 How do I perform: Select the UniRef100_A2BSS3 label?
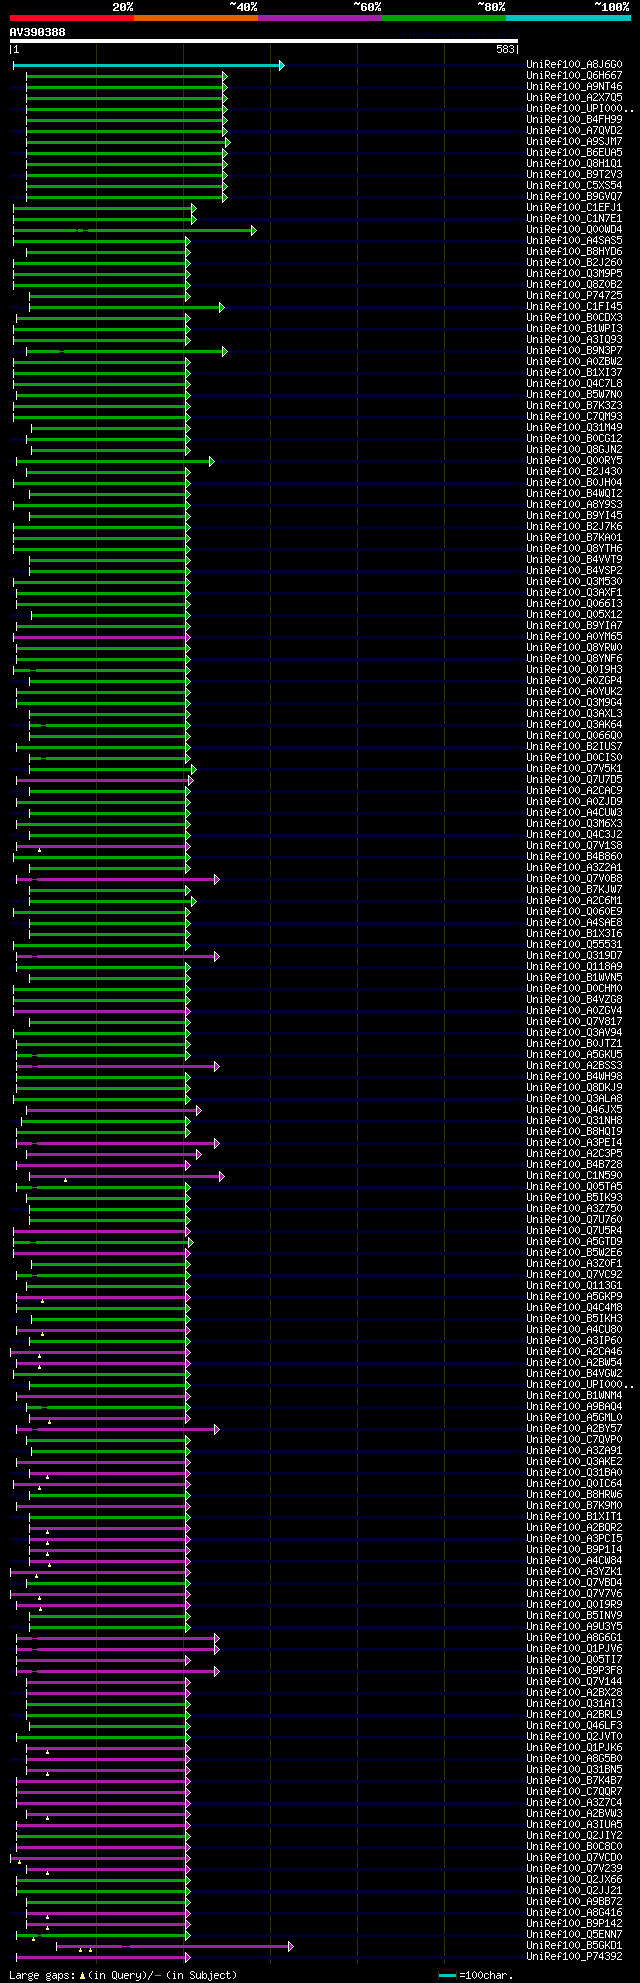[x=573, y=1066]
